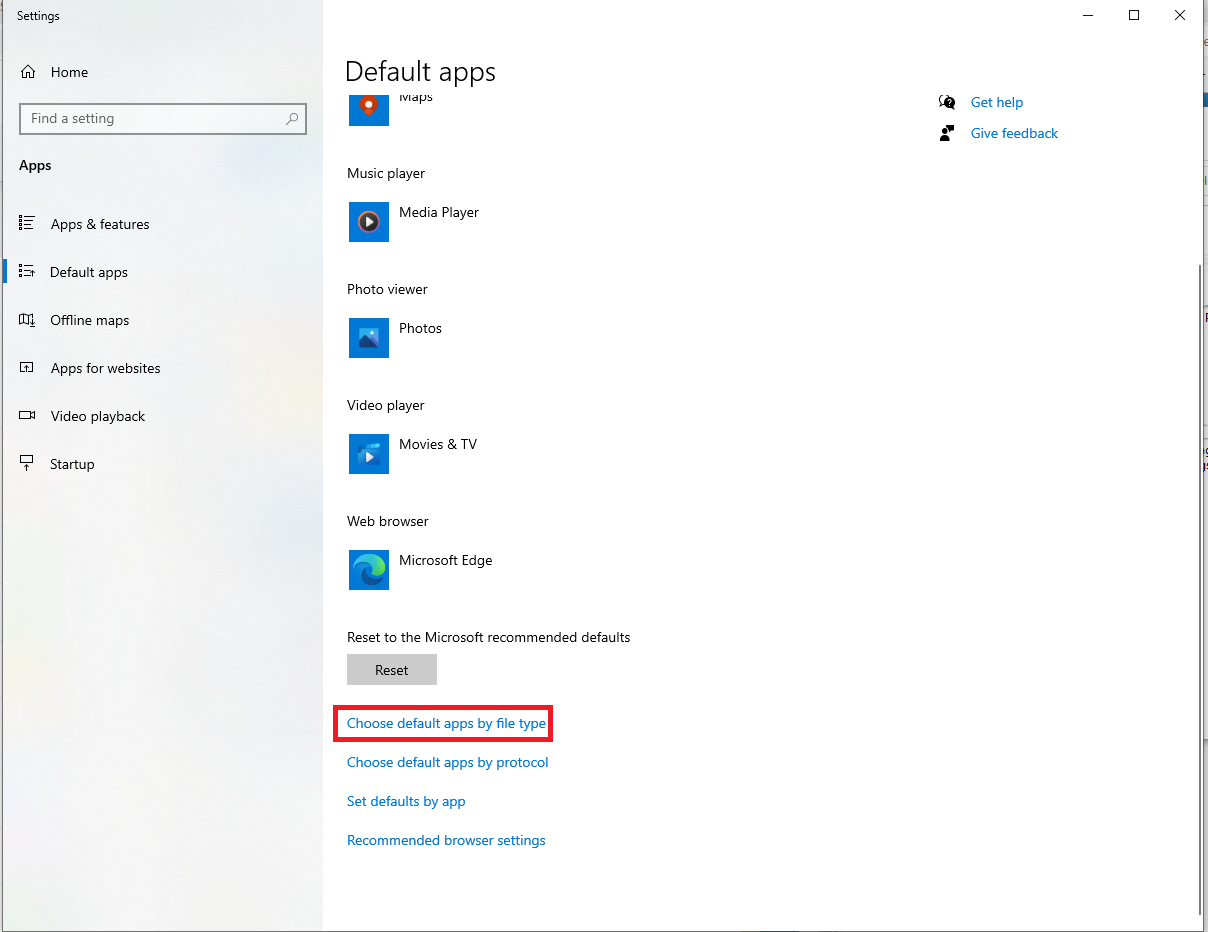1208x932 pixels.
Task: Click the Photos app icon
Action: tap(369, 338)
